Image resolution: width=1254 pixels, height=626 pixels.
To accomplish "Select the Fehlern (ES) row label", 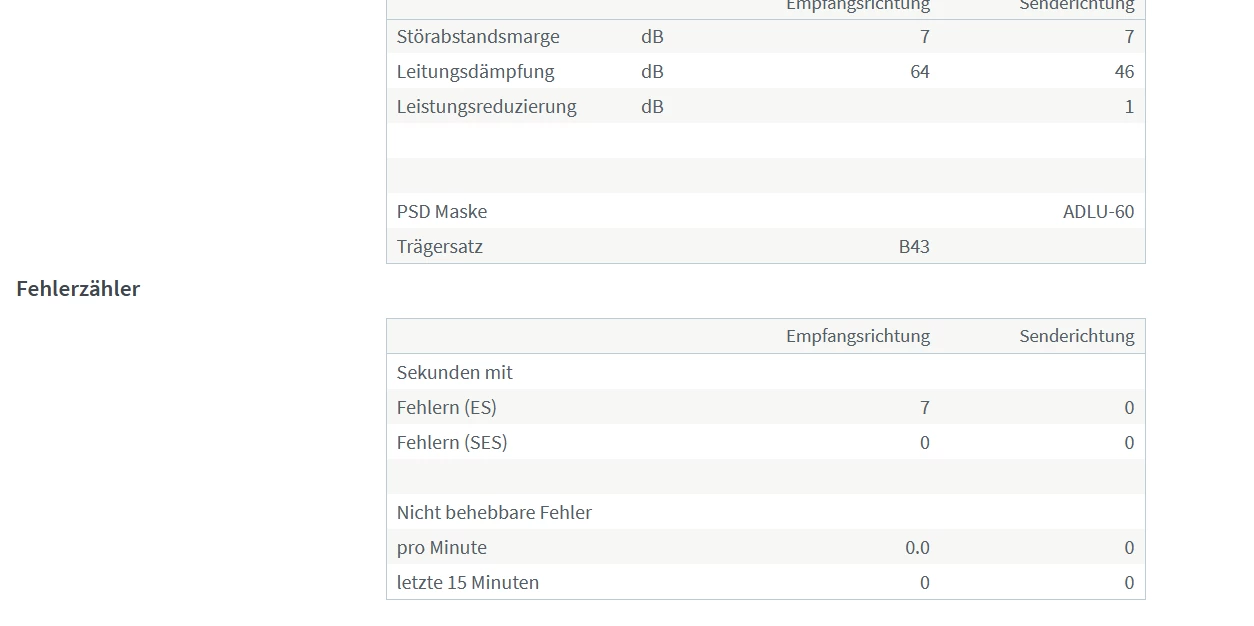I will click(446, 407).
